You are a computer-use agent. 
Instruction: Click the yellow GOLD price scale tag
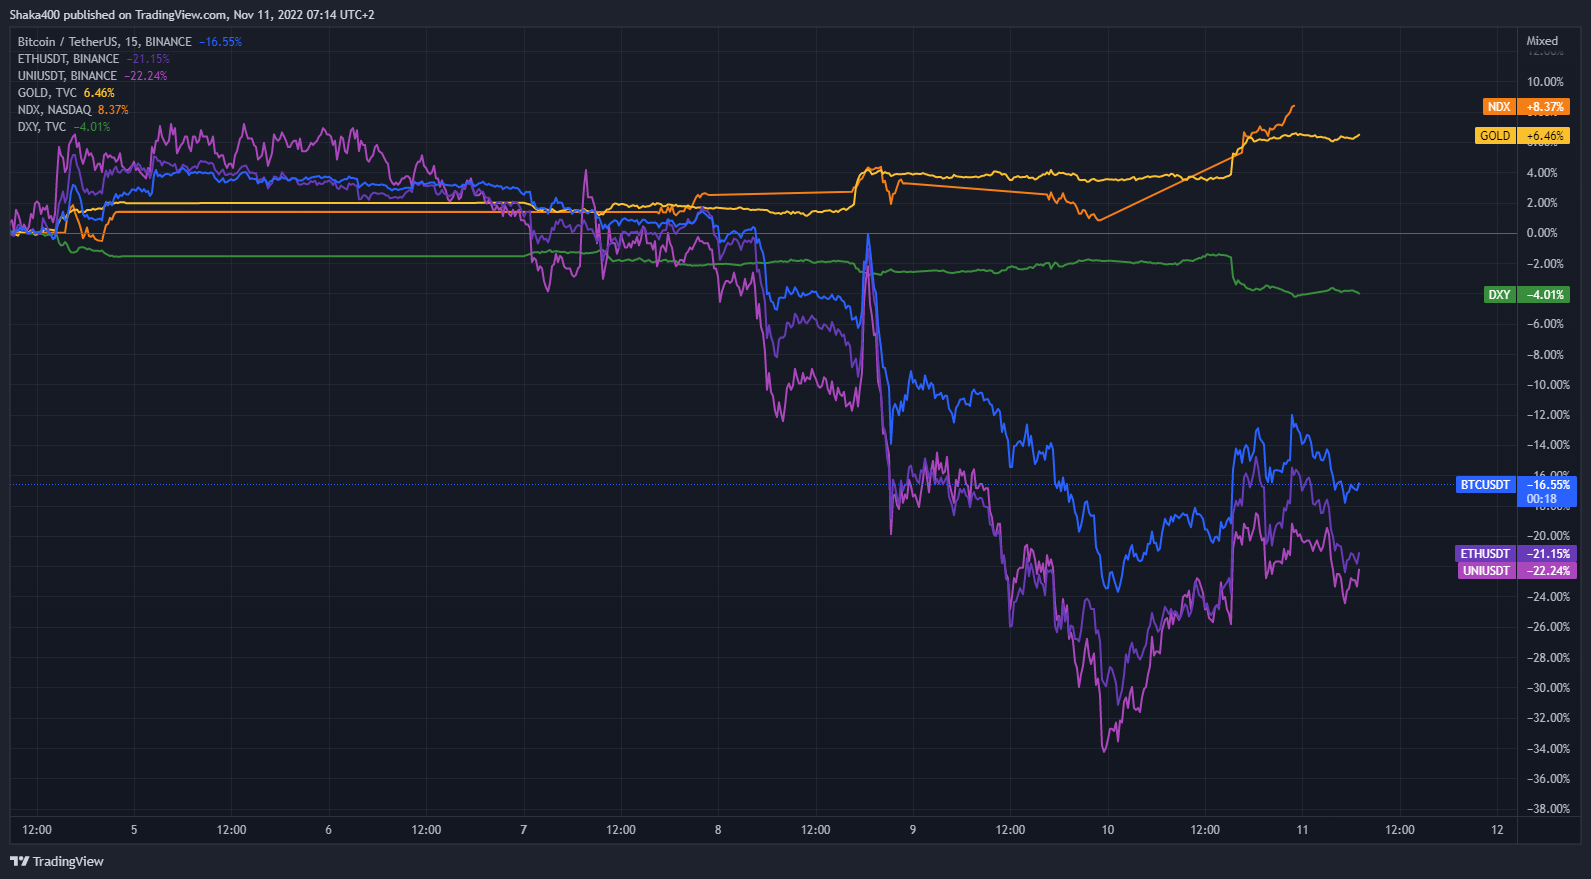point(1495,136)
